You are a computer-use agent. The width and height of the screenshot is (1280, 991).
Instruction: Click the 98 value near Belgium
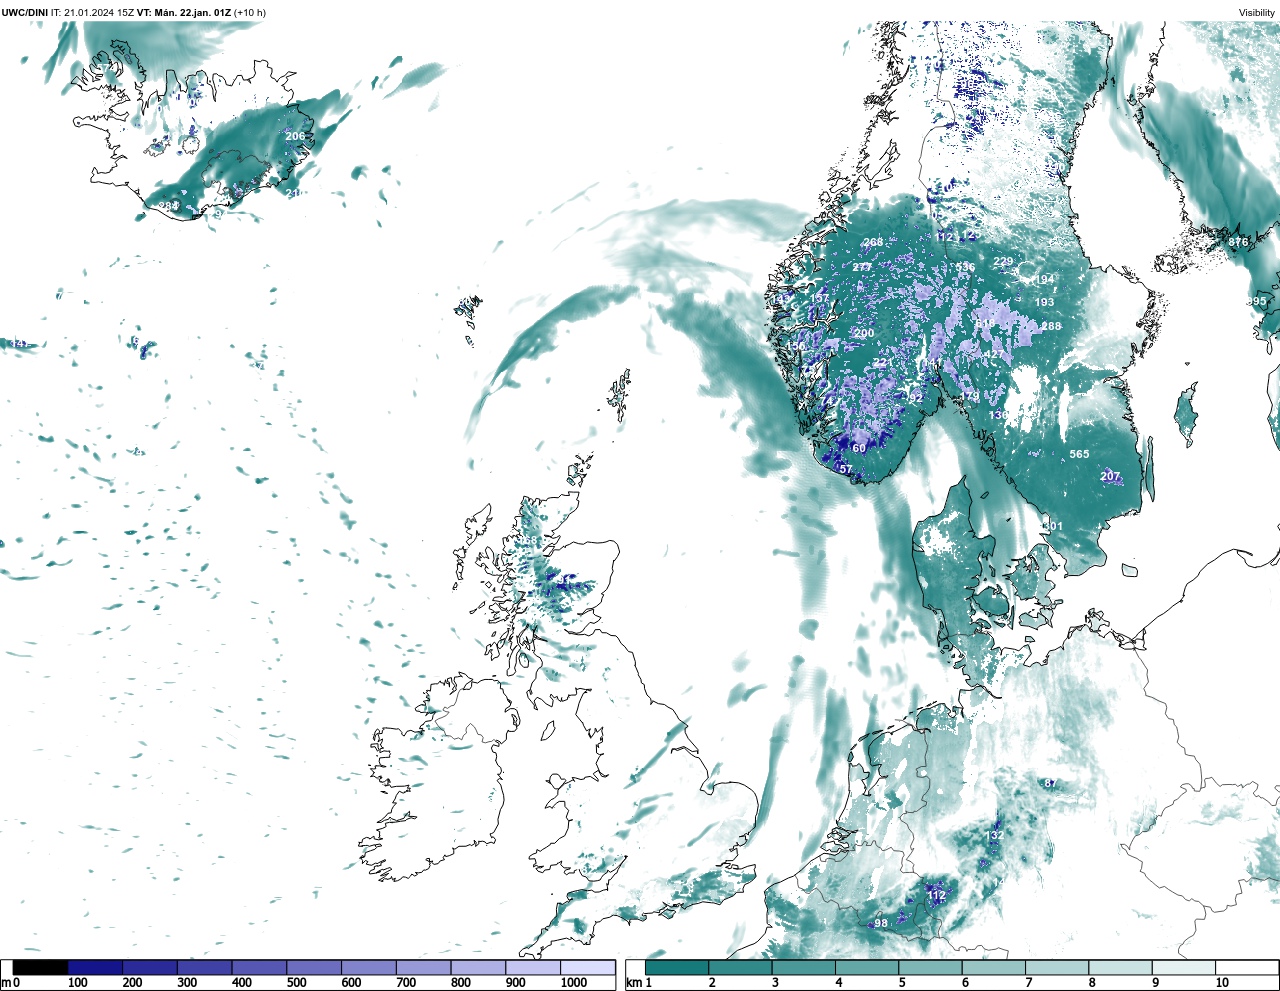click(x=881, y=923)
